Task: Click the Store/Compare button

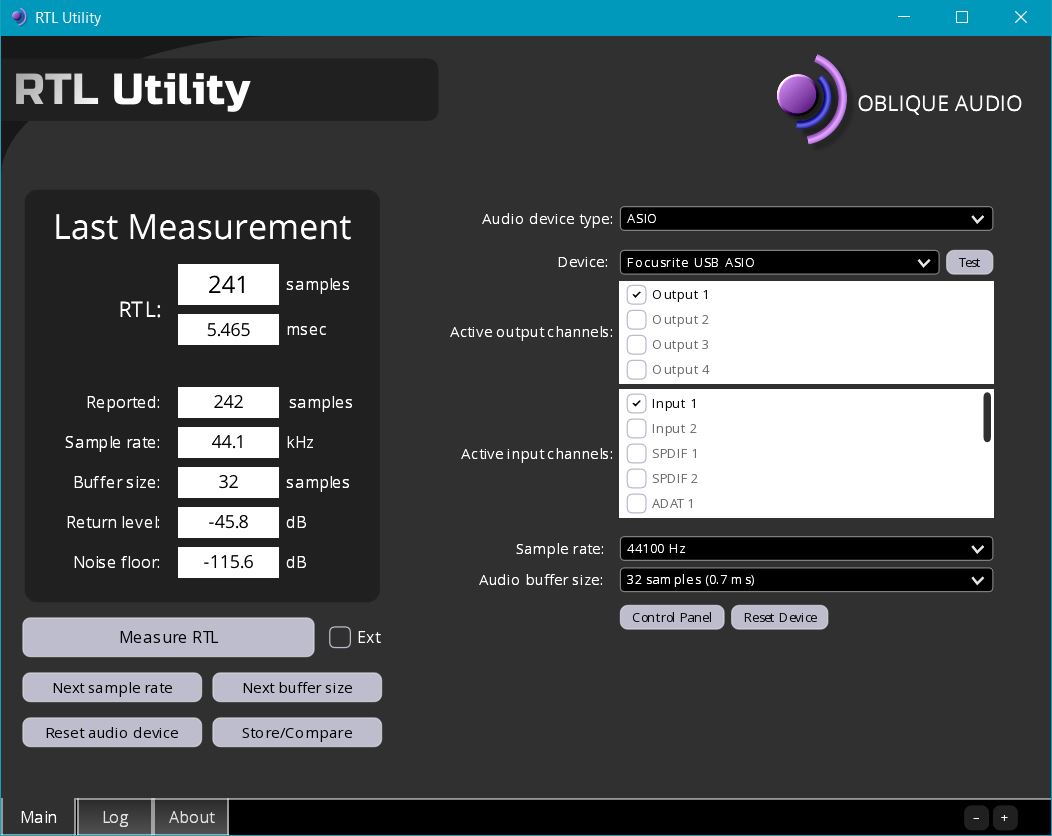Action: point(297,733)
